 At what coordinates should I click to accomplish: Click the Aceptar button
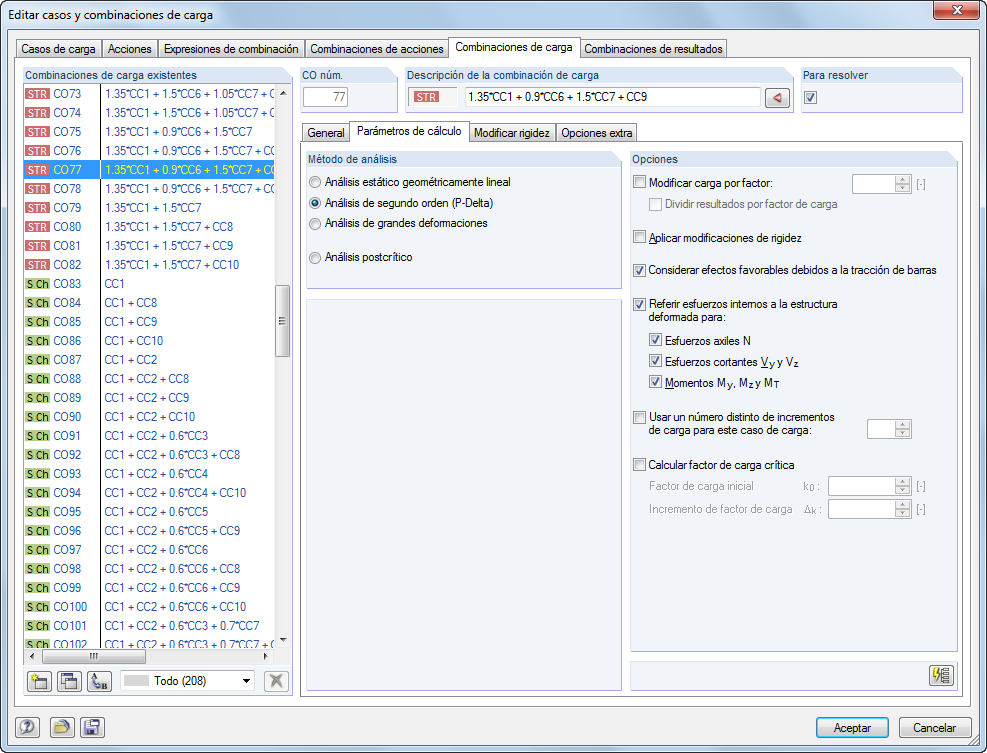click(x=852, y=727)
